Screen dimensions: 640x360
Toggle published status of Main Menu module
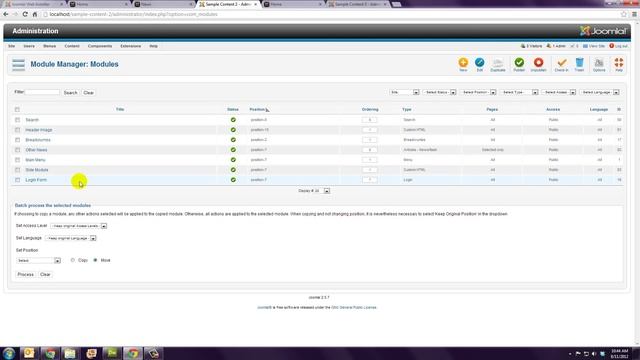[233, 160]
